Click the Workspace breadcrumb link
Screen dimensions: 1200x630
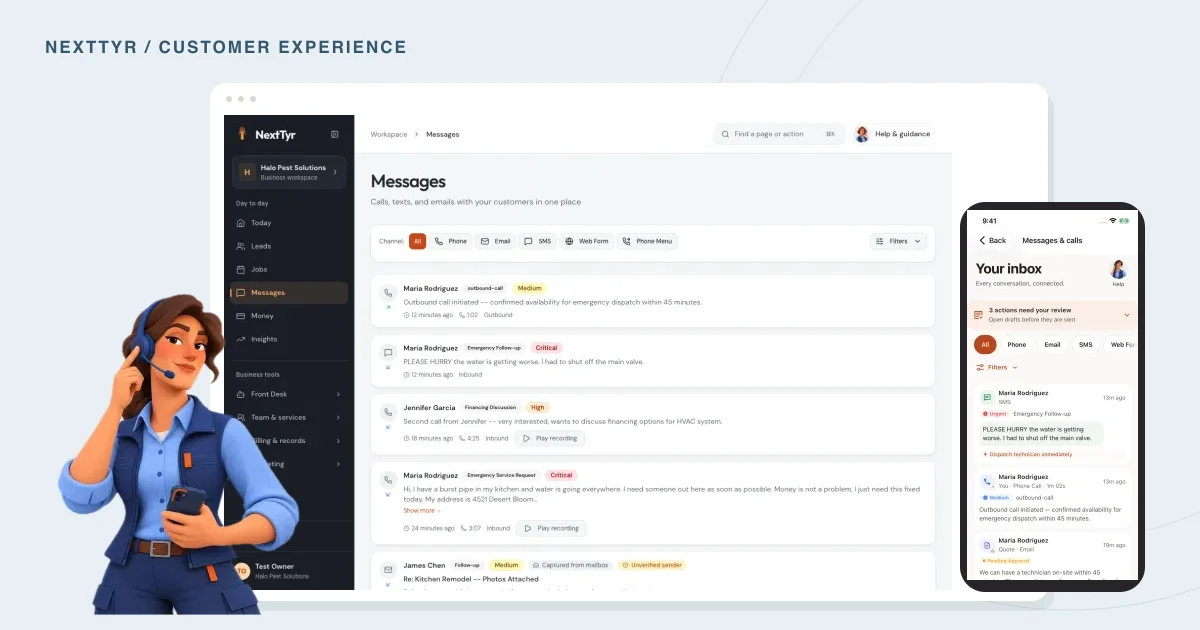click(389, 134)
